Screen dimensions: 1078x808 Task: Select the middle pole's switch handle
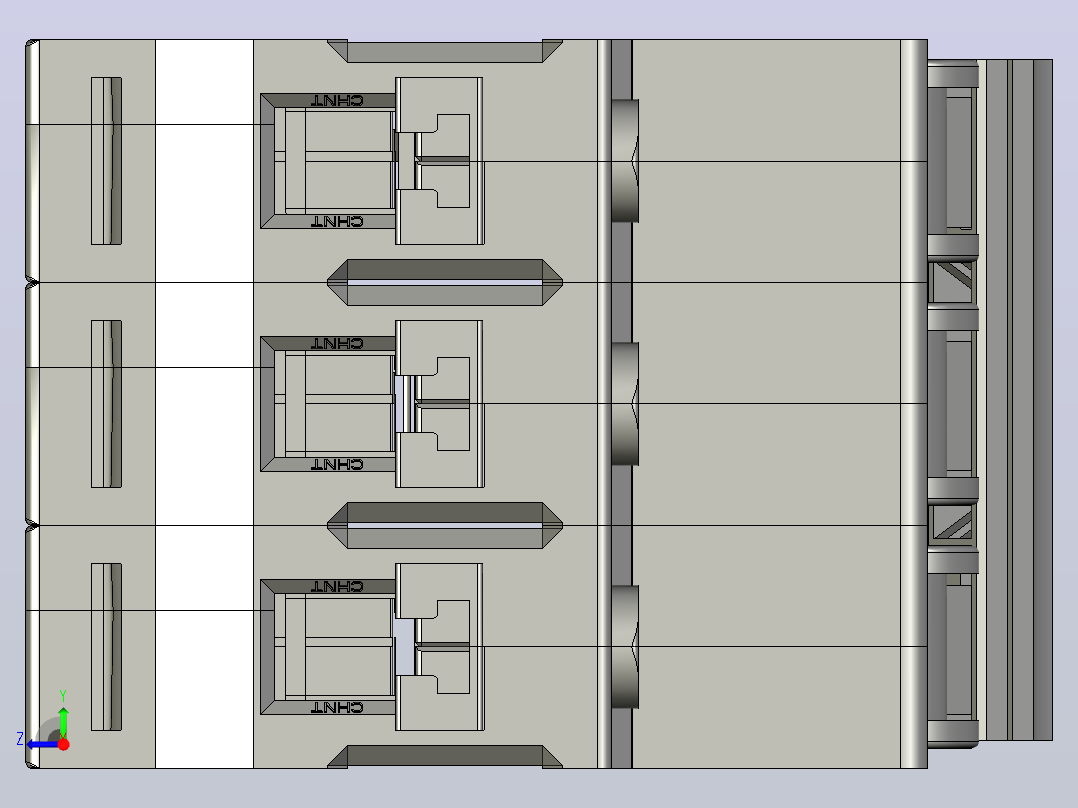[439, 404]
